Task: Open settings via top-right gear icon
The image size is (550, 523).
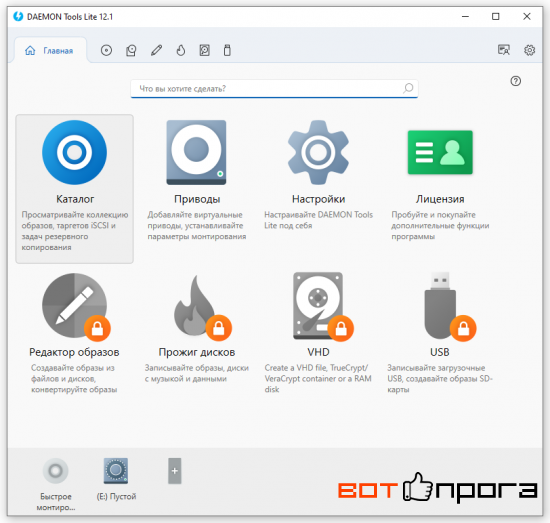Action: point(529,50)
